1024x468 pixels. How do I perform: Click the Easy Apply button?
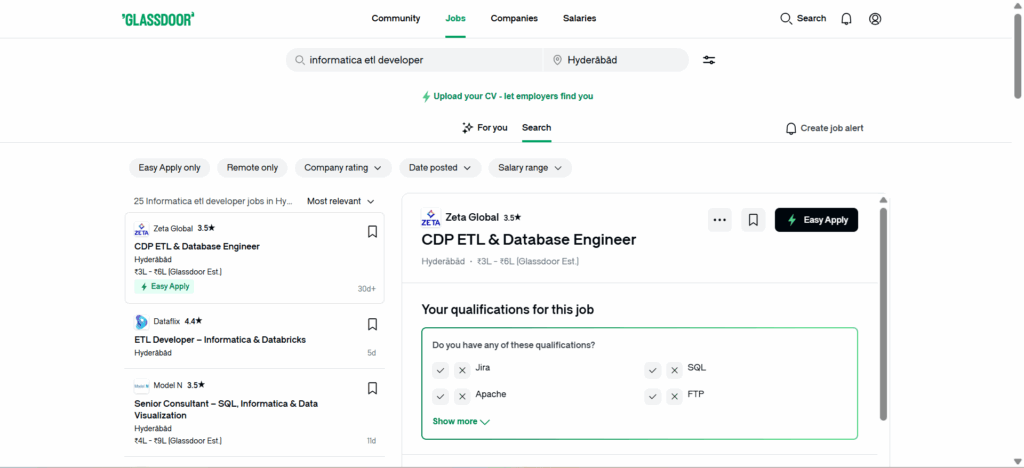tap(816, 220)
